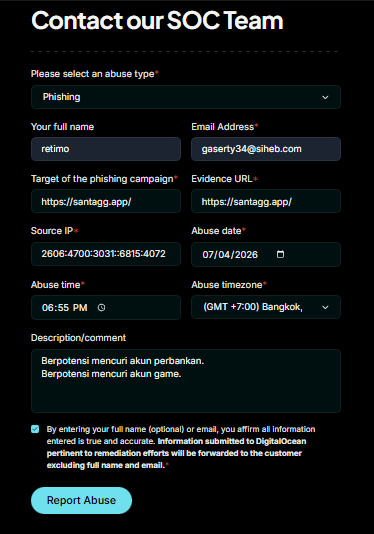The width and height of the screenshot is (374, 534).
Task: Click the Your full name input field
Action: pyautogui.click(x=106, y=149)
